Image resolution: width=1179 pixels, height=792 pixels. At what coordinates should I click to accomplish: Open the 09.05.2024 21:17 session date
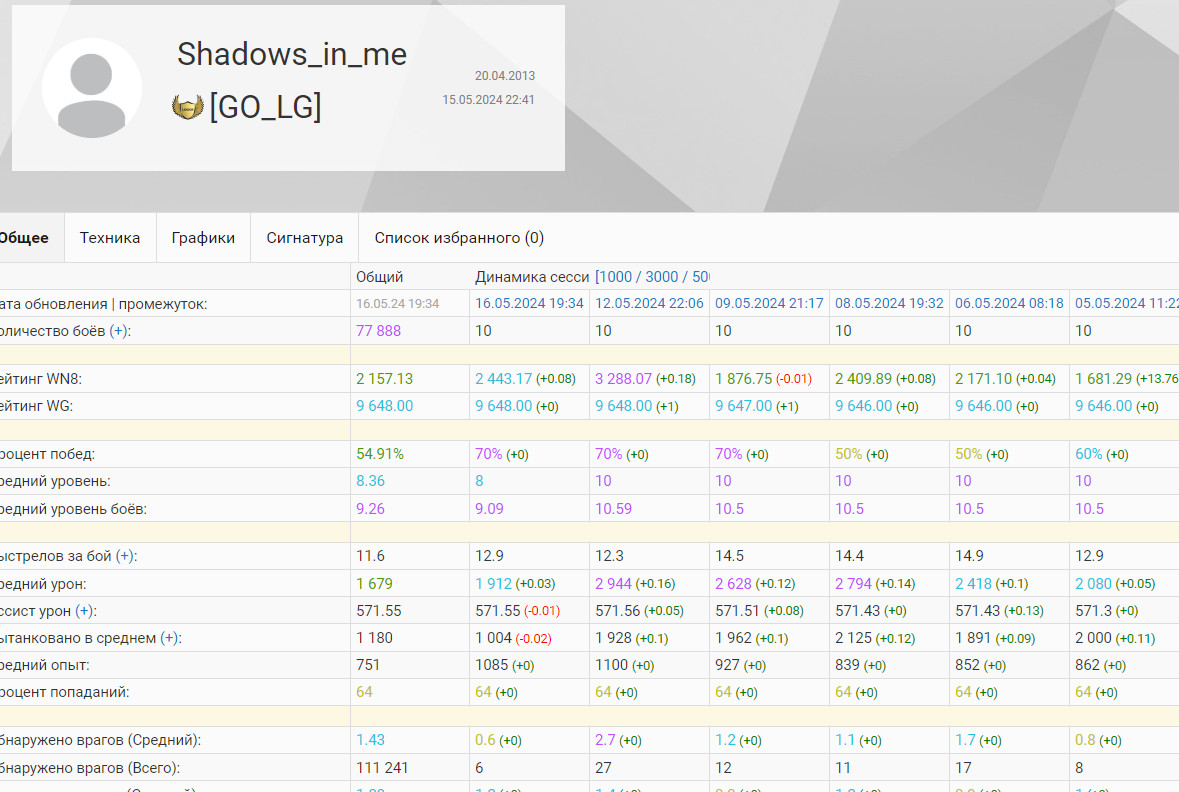coord(769,304)
